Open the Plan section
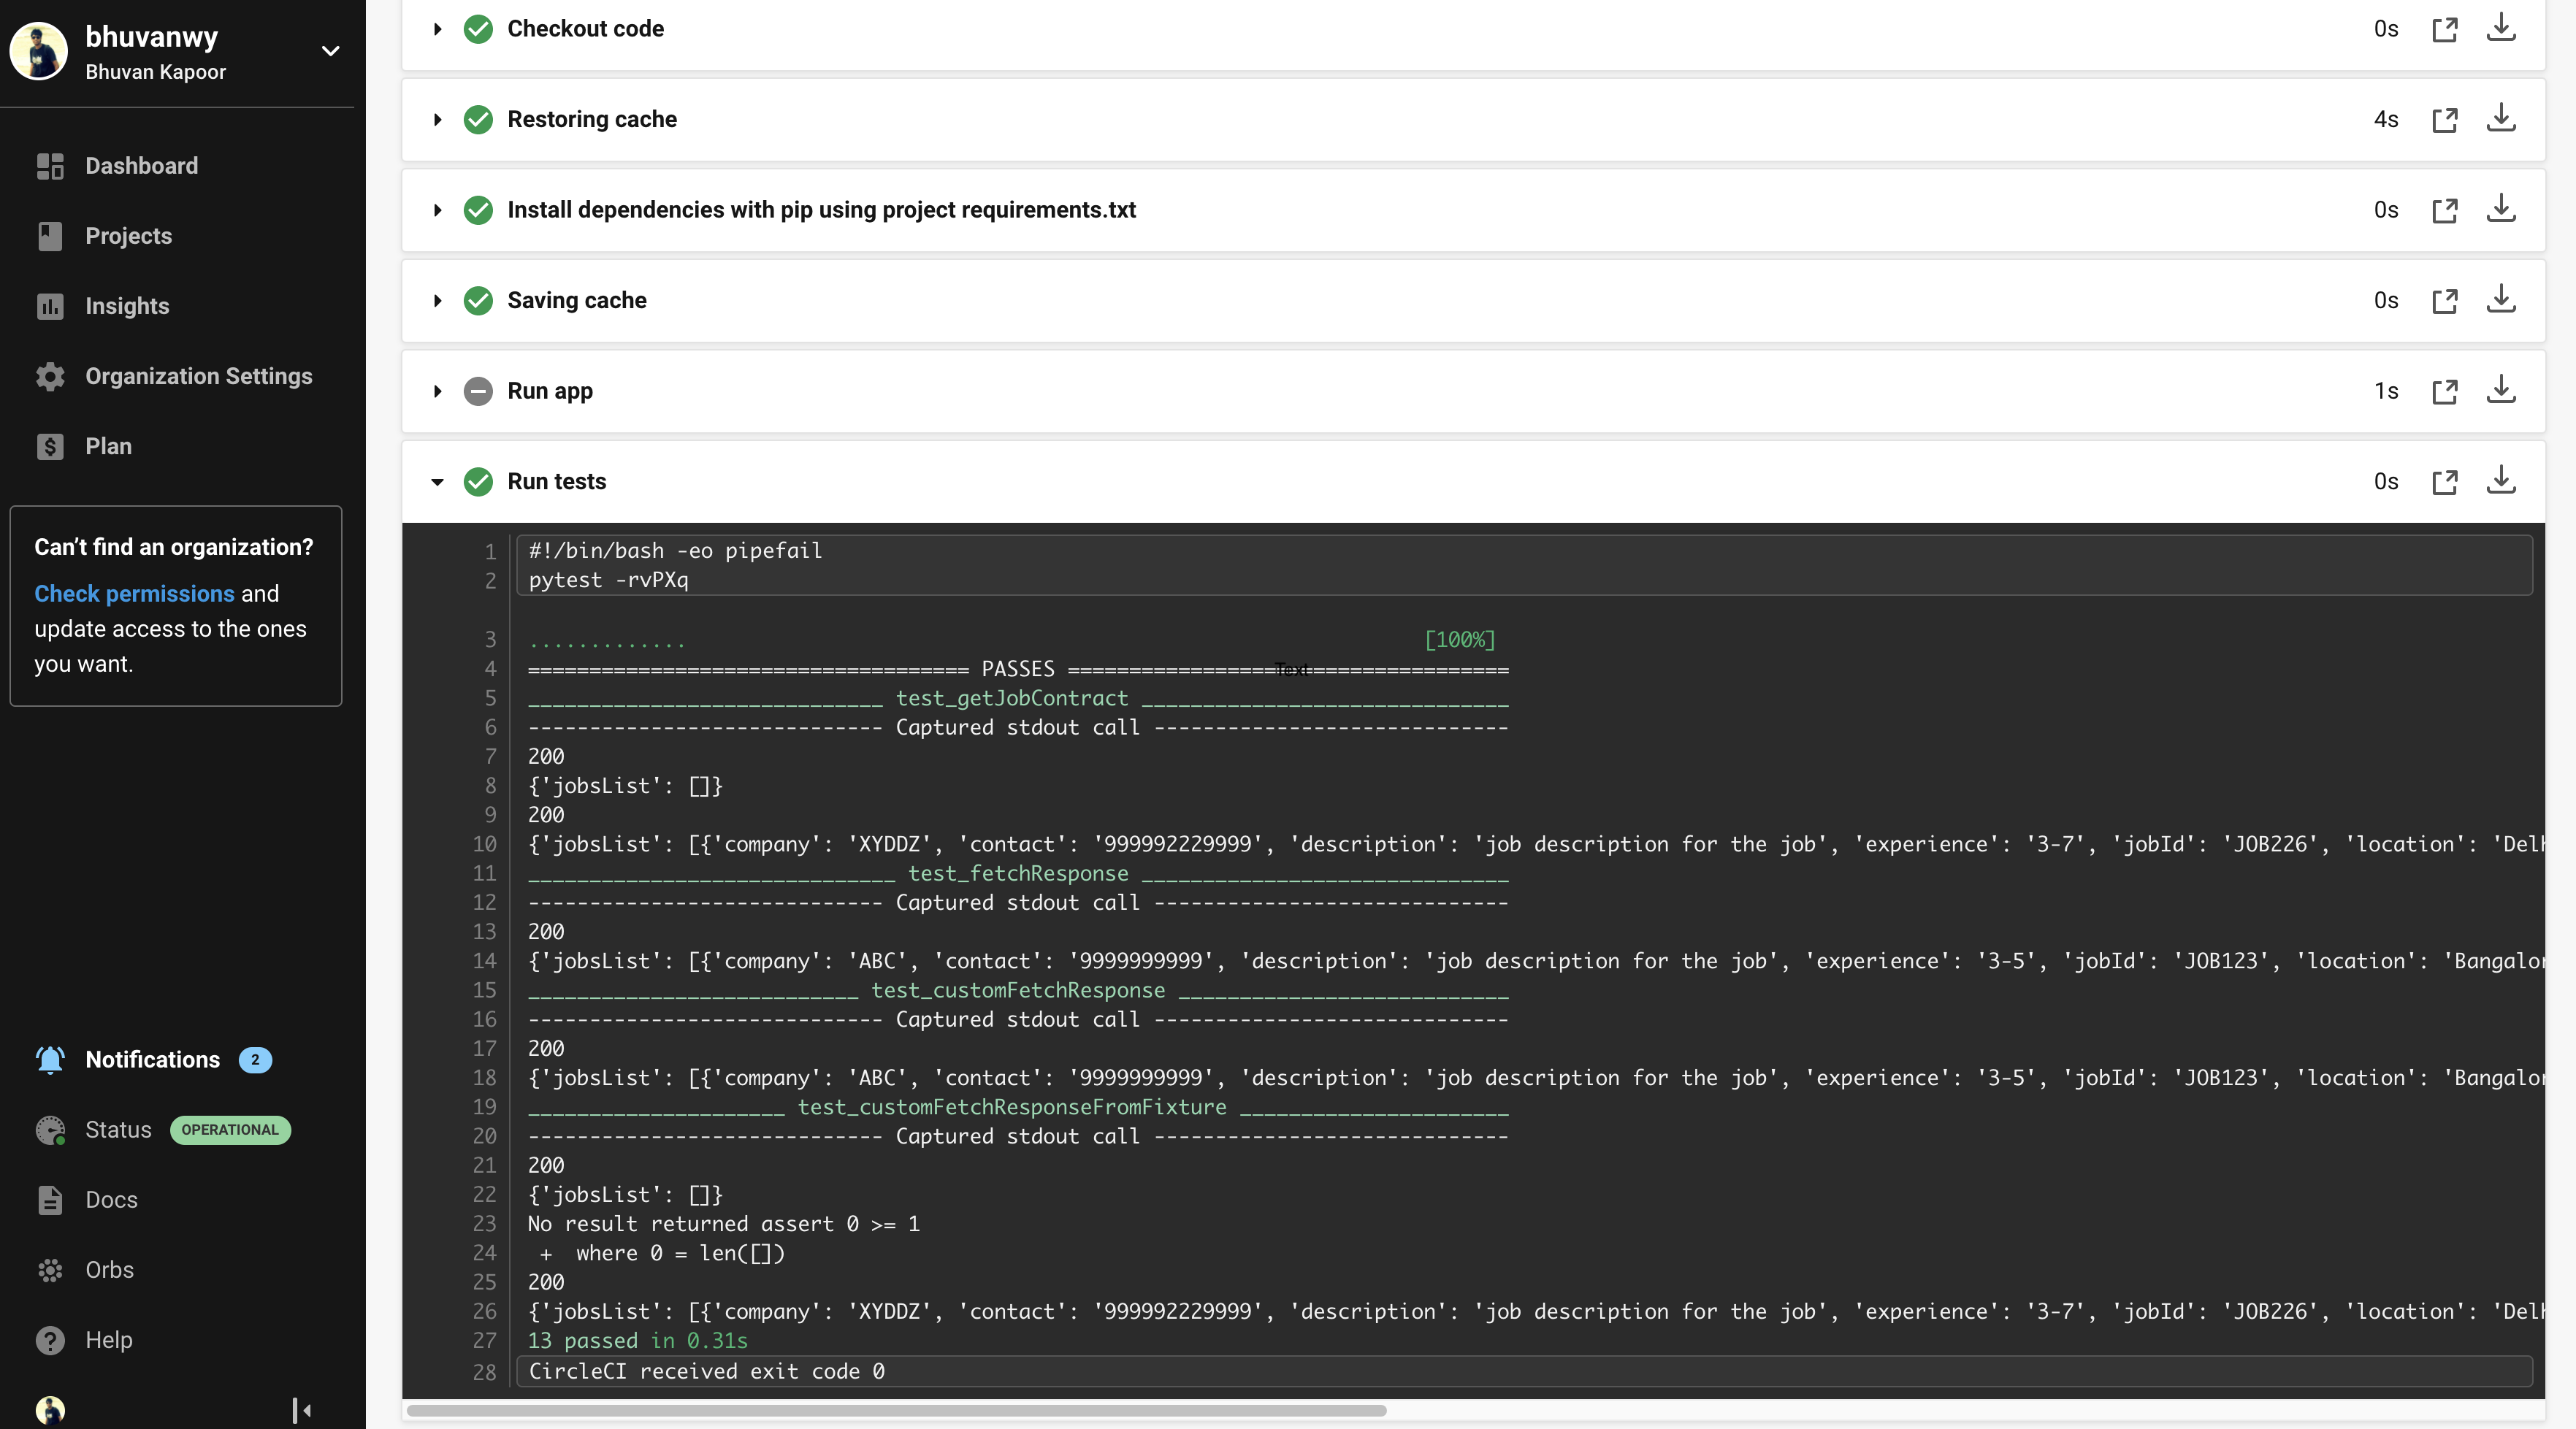This screenshot has width=2576, height=1429. (x=107, y=446)
